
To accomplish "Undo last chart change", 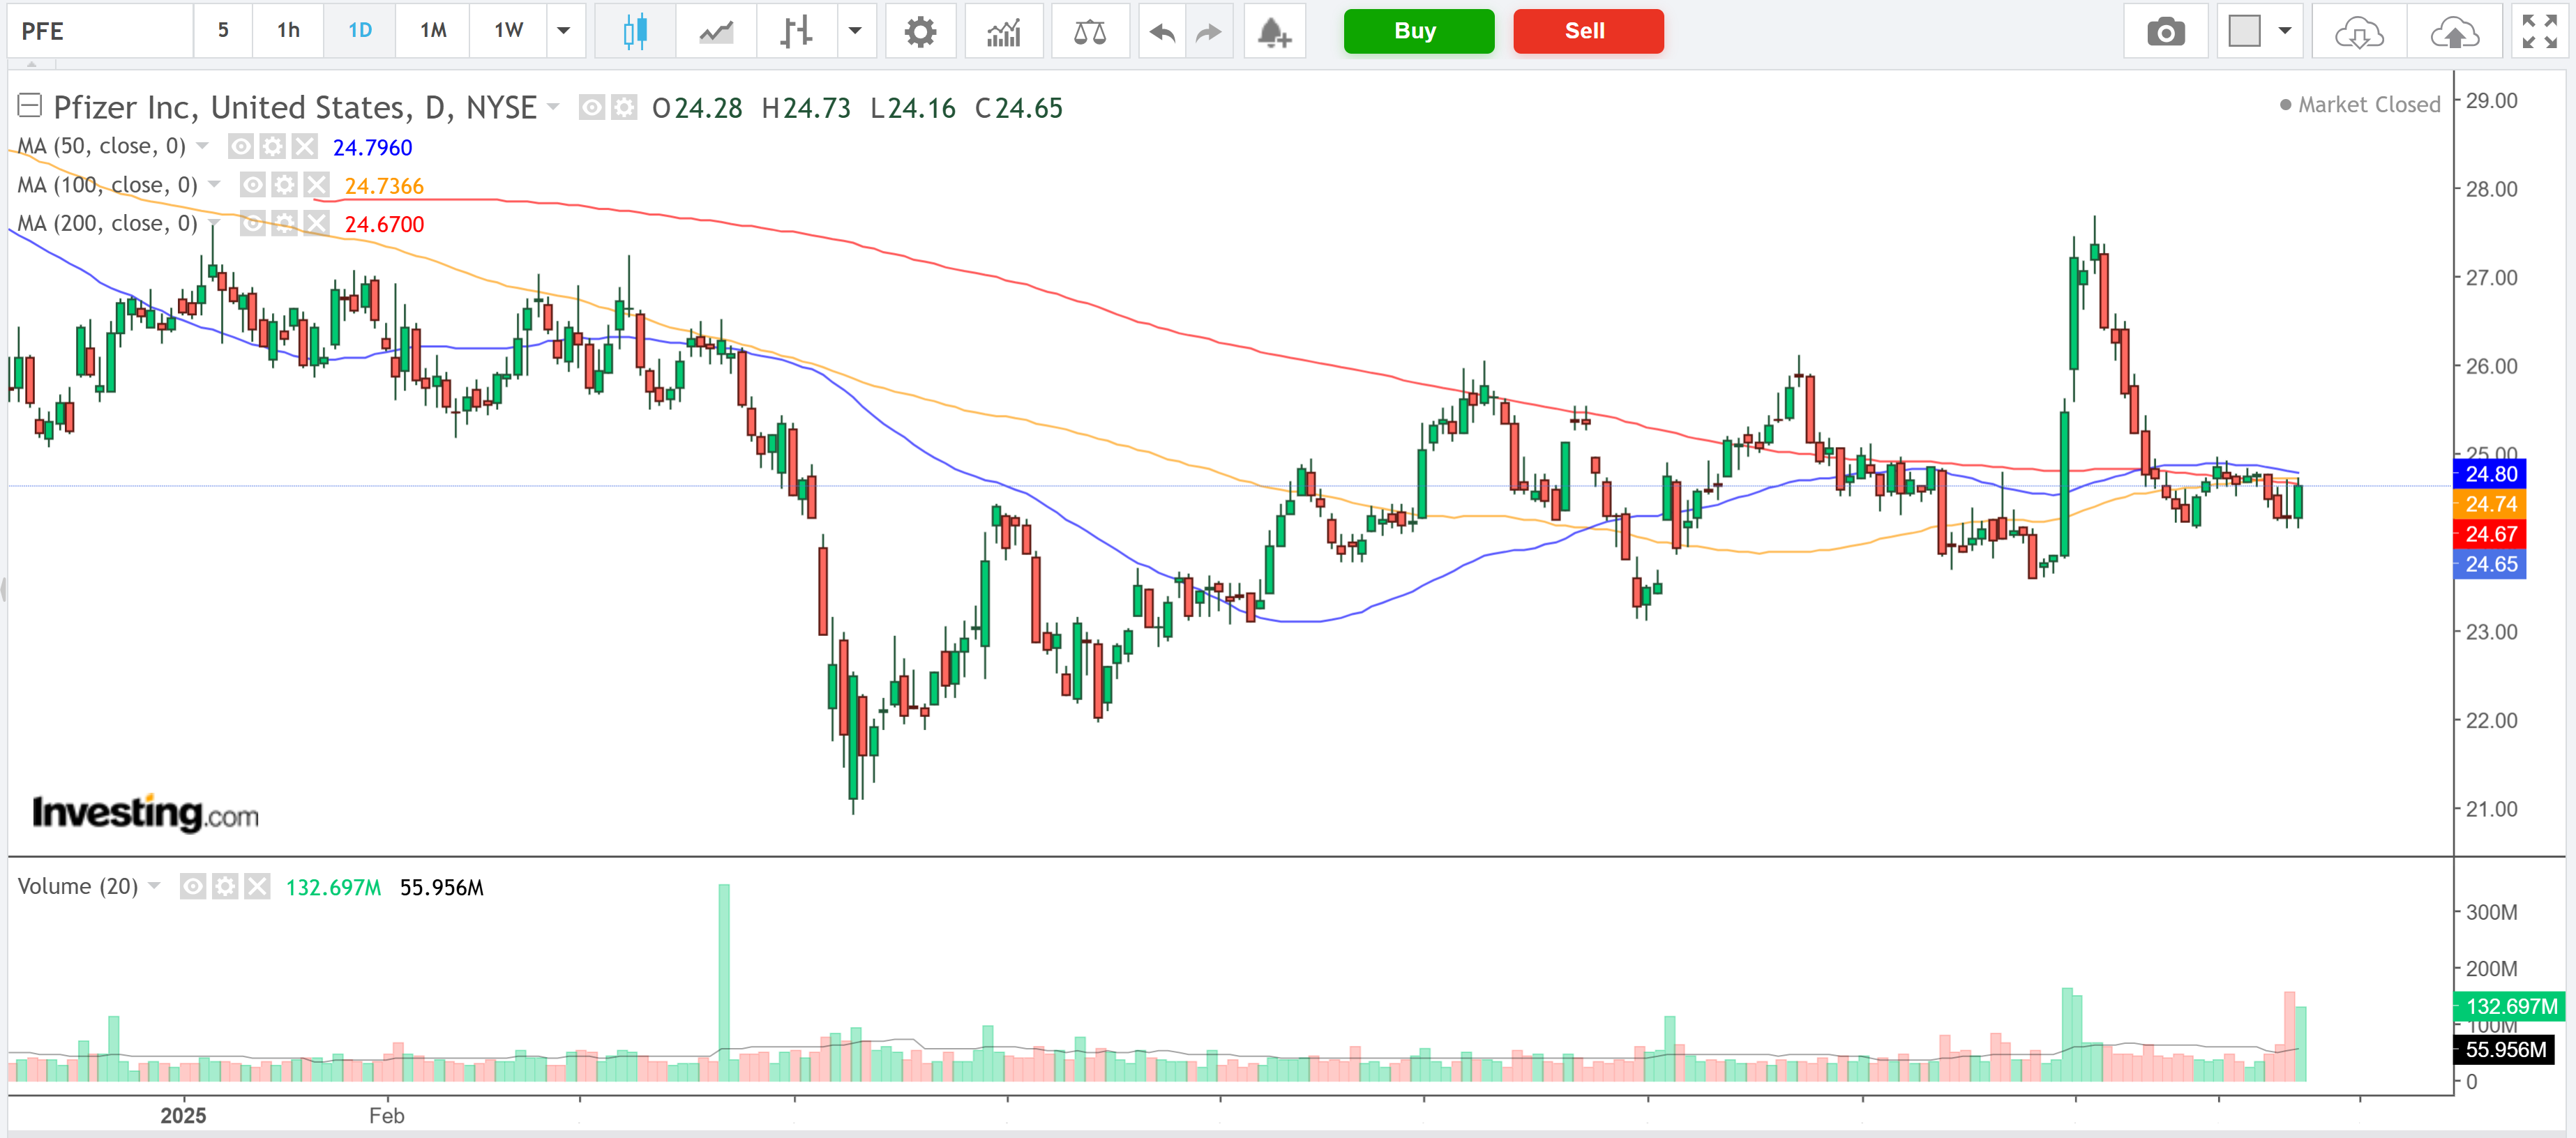I will click(1161, 31).
